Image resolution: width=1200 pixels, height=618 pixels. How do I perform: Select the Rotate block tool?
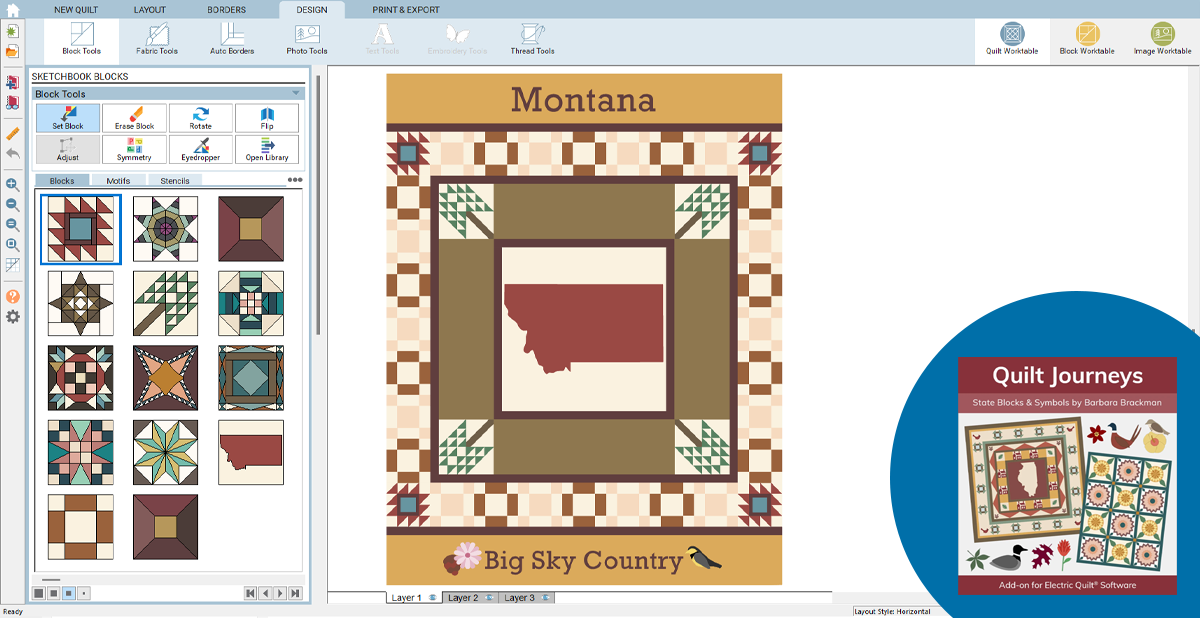click(x=200, y=118)
